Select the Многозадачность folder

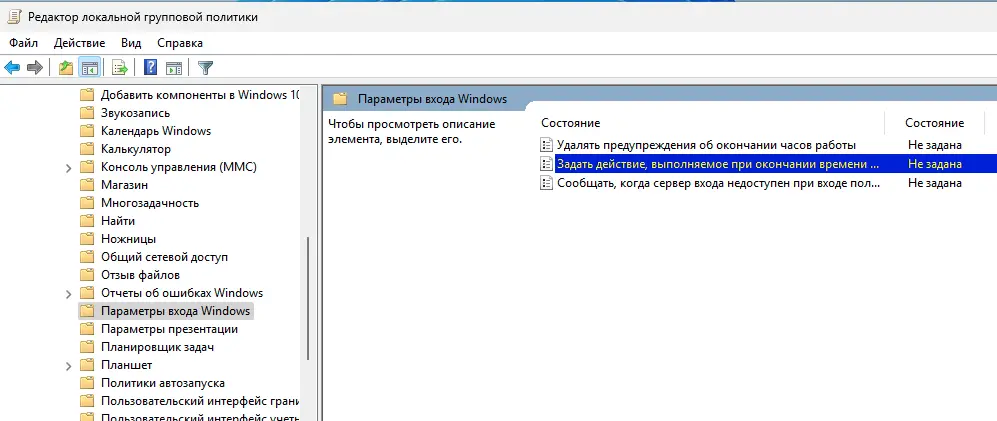(150, 203)
